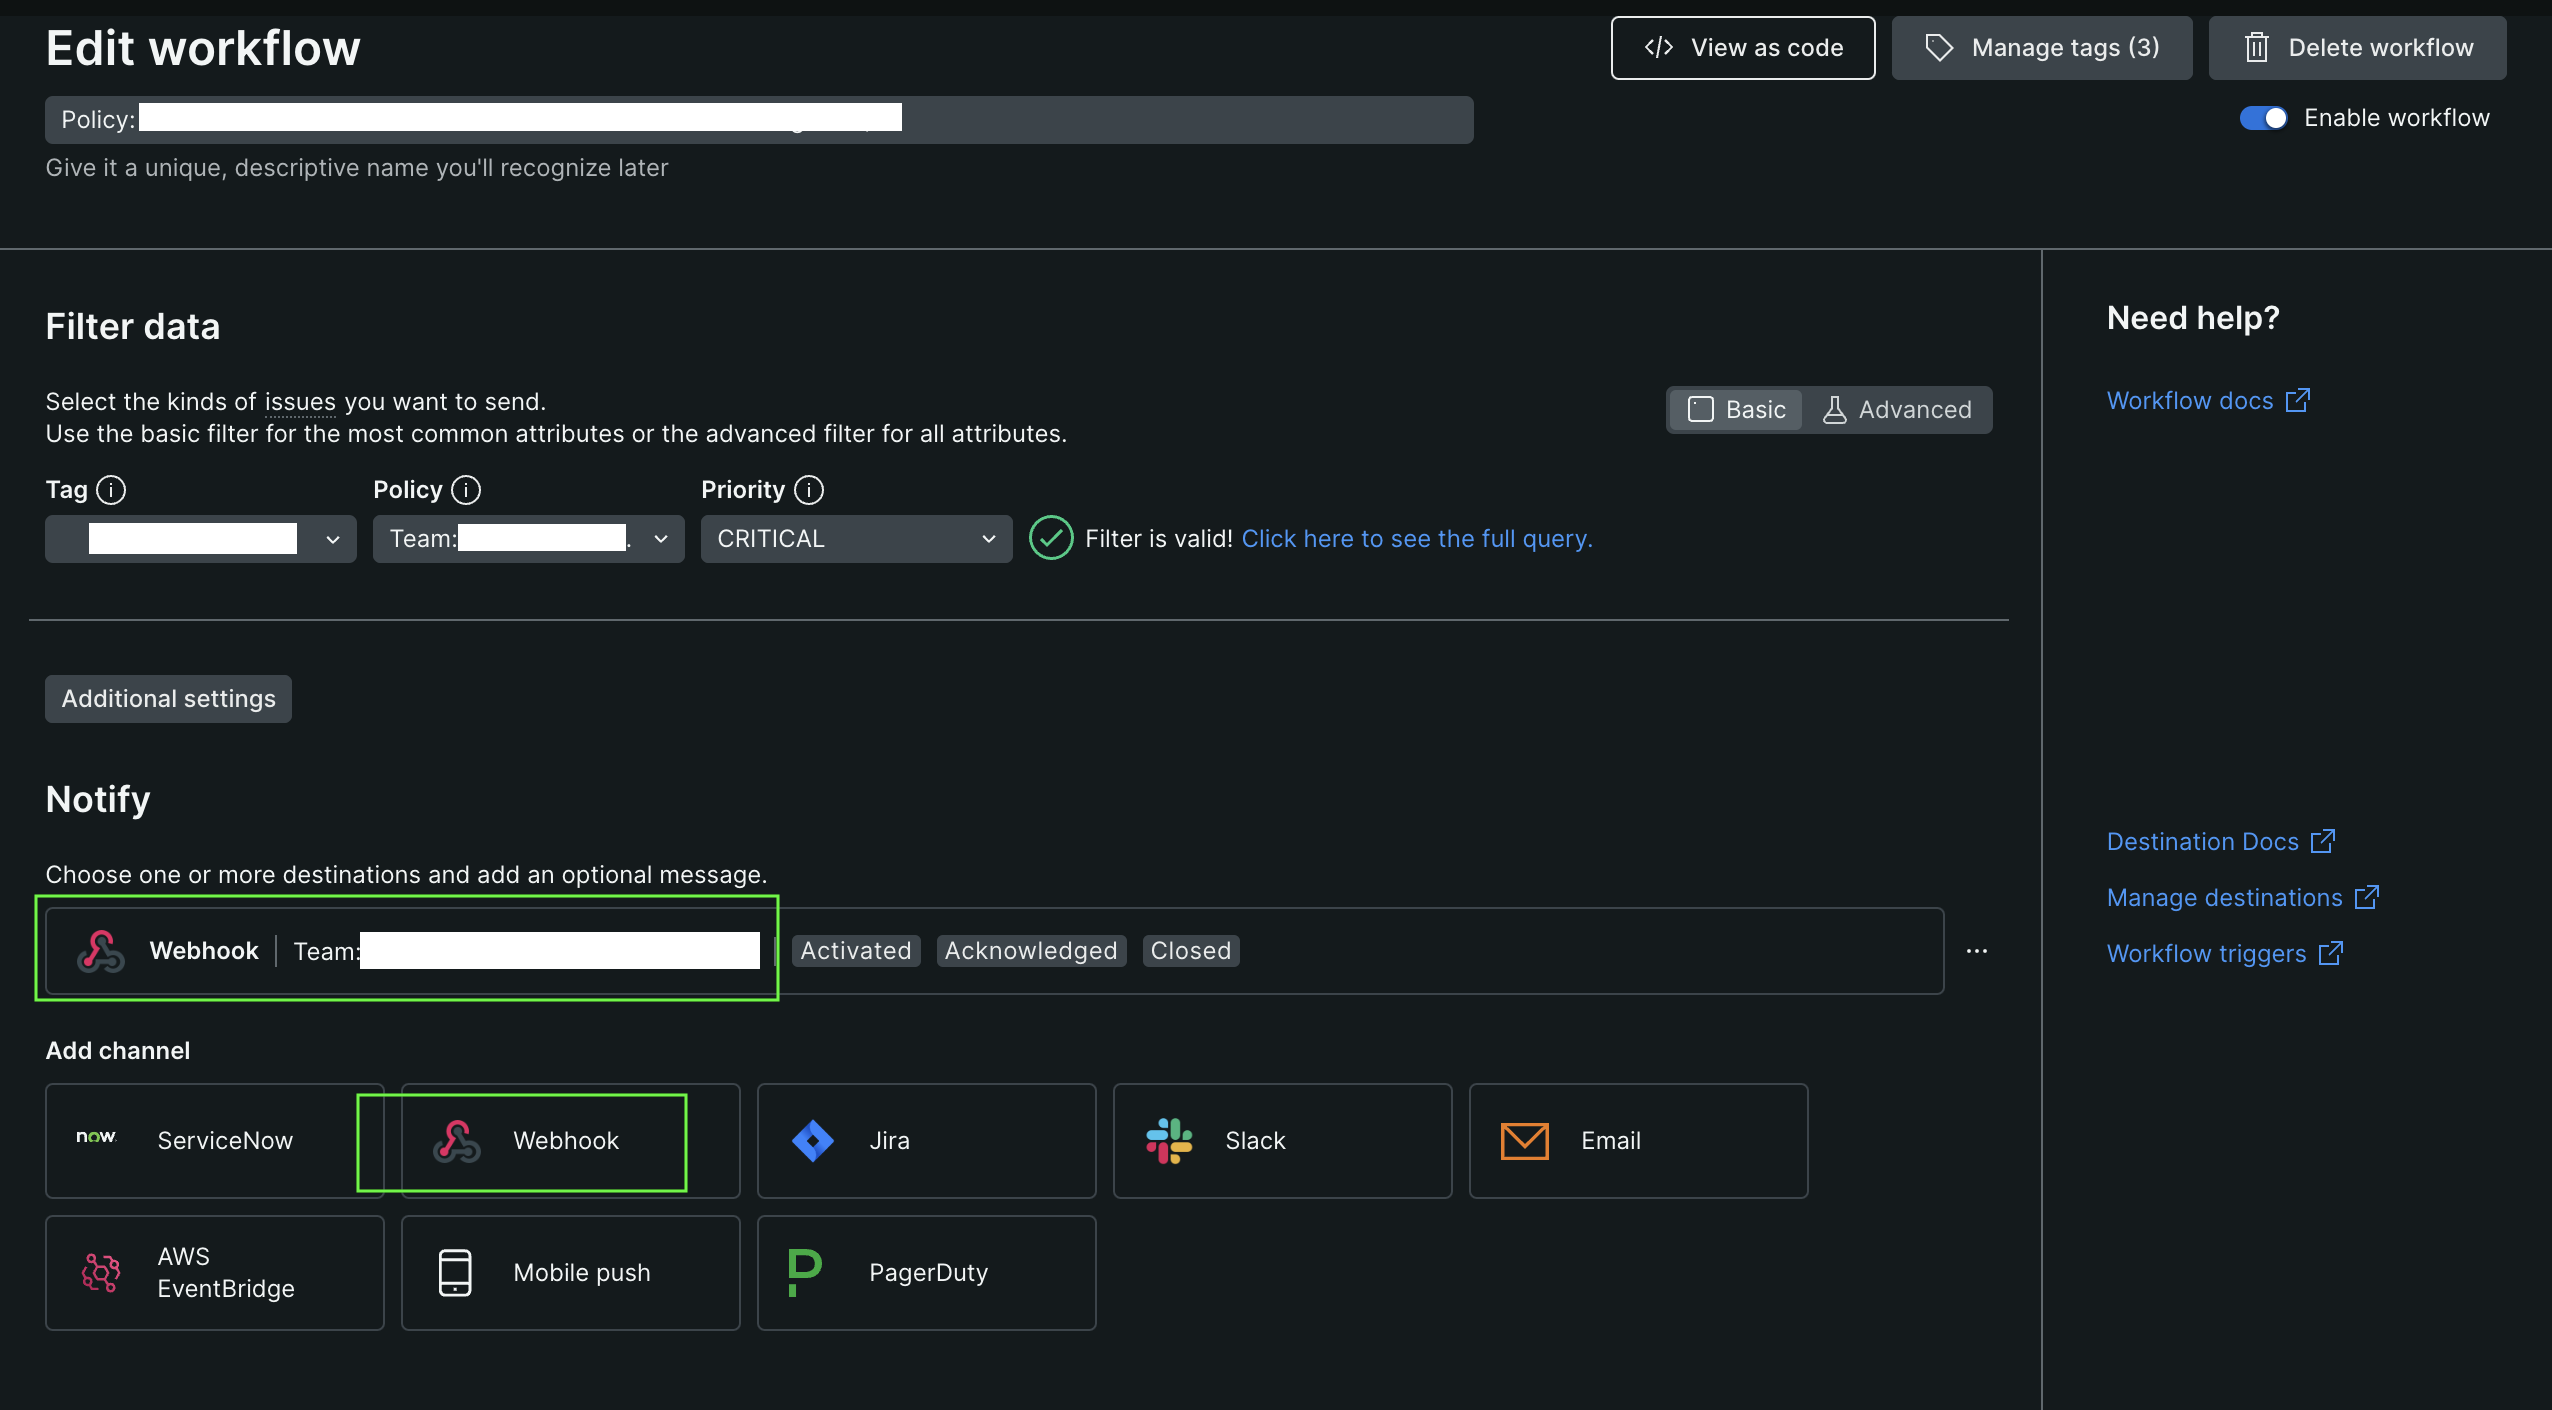This screenshot has width=2552, height=1410.
Task: Click the View as code button
Action: [1743, 48]
